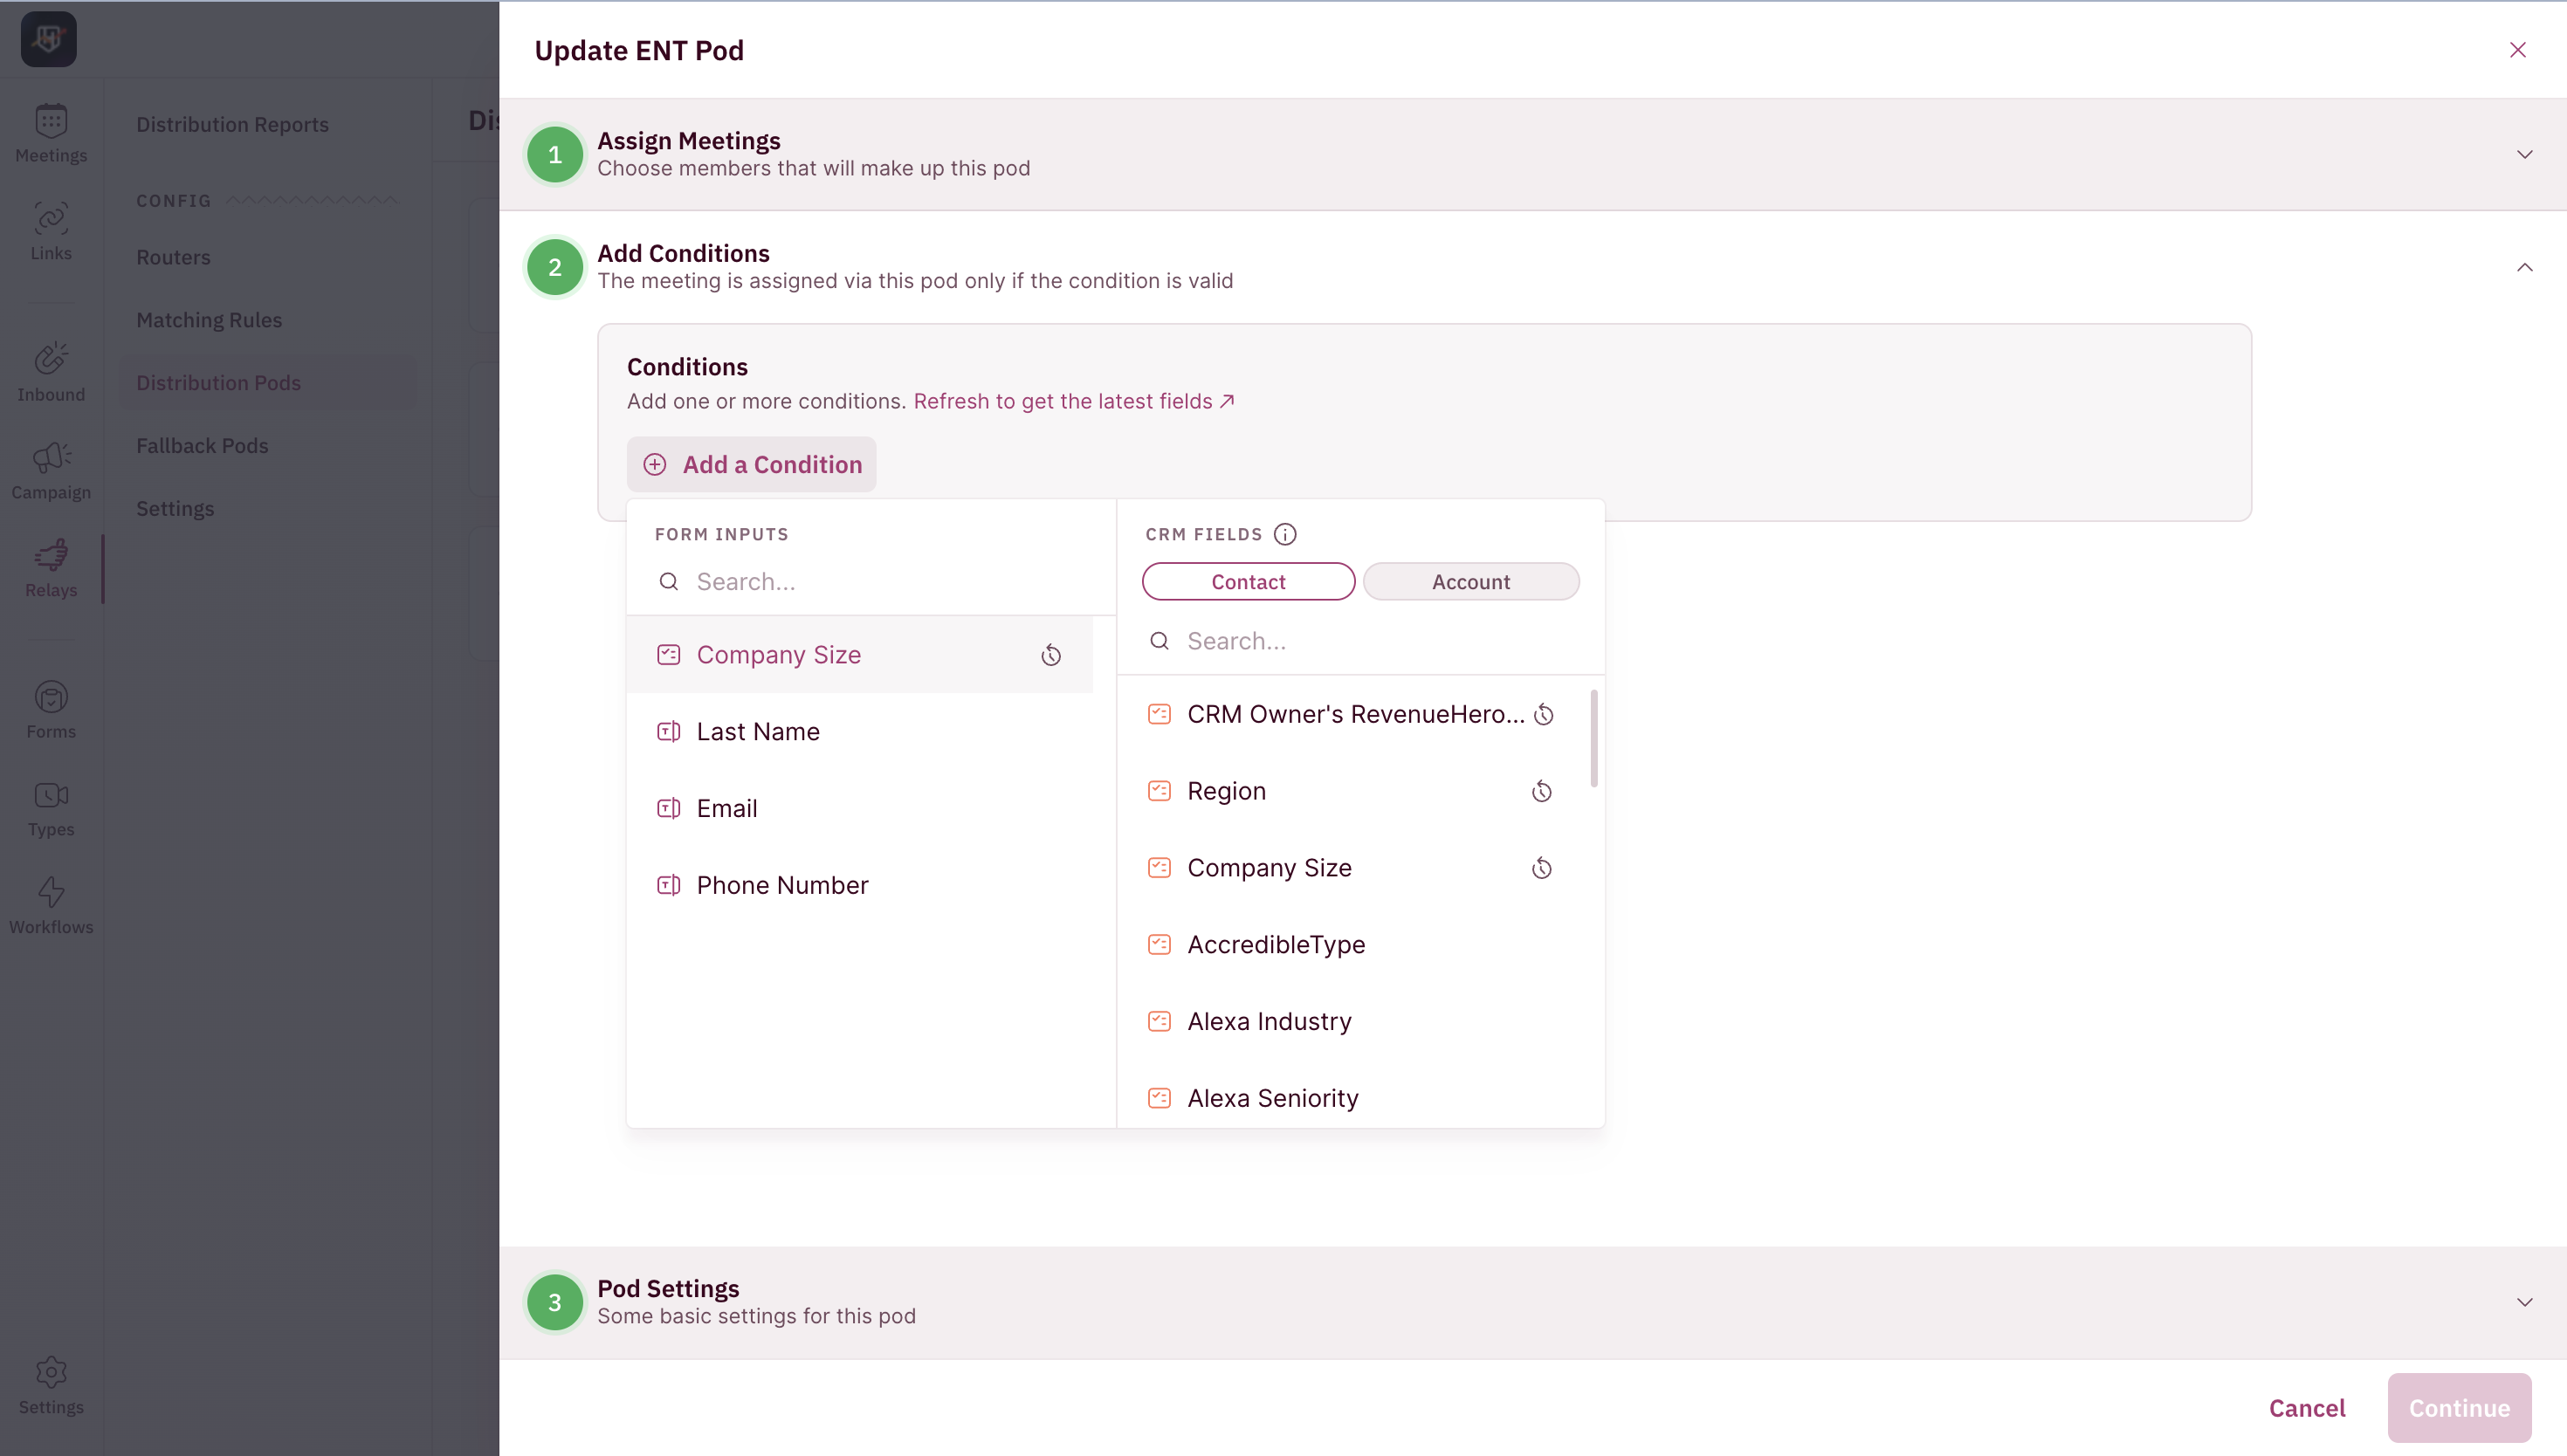Image resolution: width=2567 pixels, height=1456 pixels.
Task: Click the Email field type icon
Action: click(x=669, y=808)
